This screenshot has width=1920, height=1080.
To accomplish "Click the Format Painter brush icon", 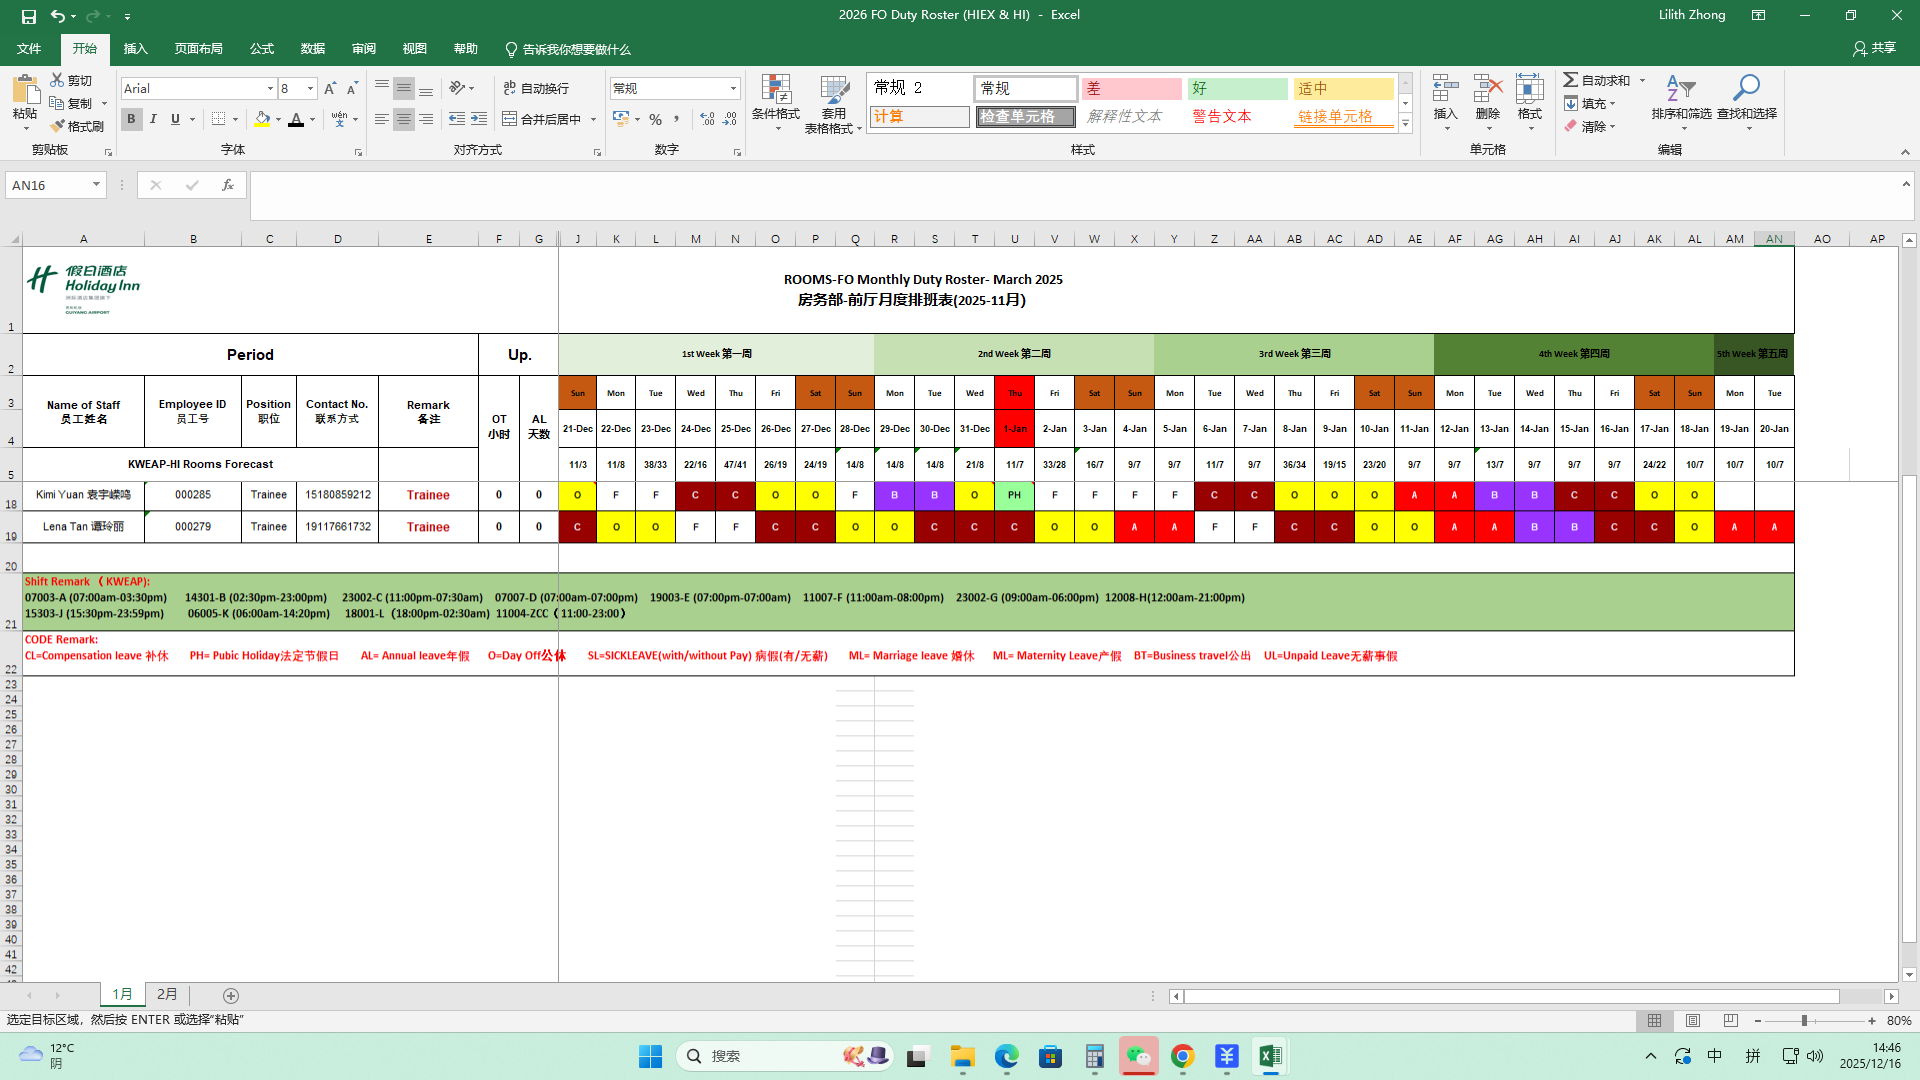I will coord(58,126).
